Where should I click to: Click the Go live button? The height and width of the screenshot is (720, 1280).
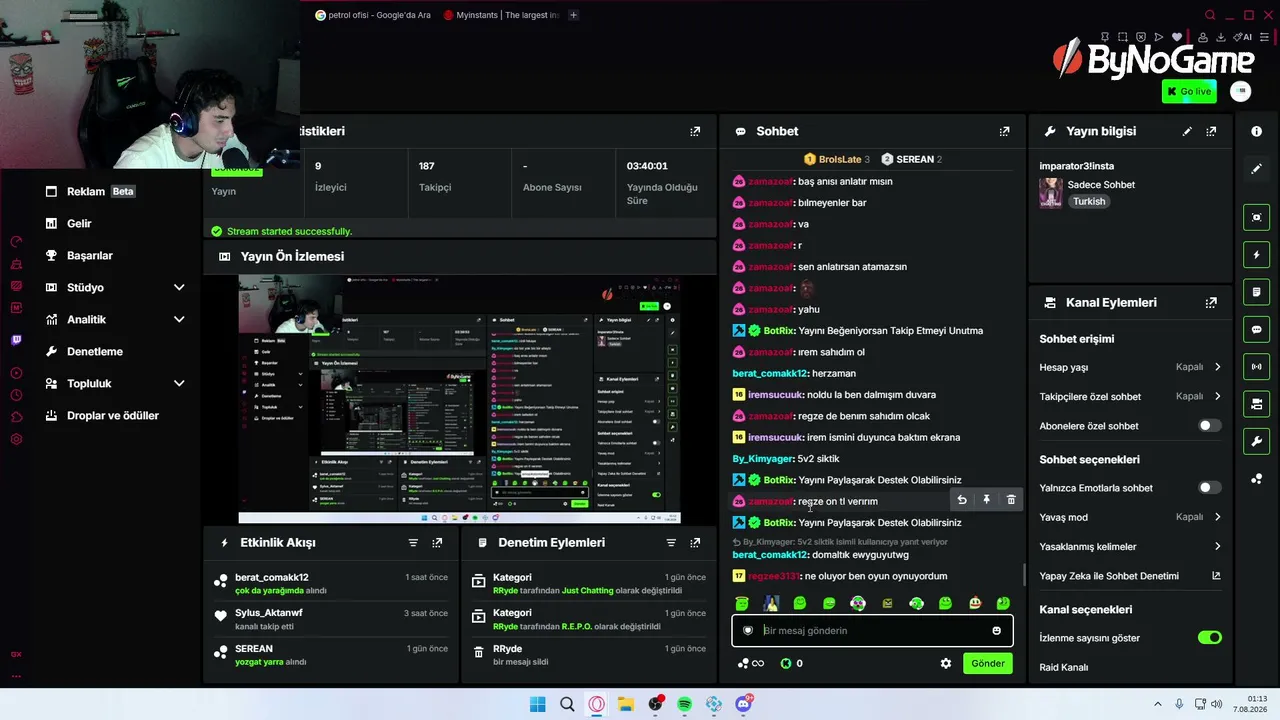point(1189,91)
